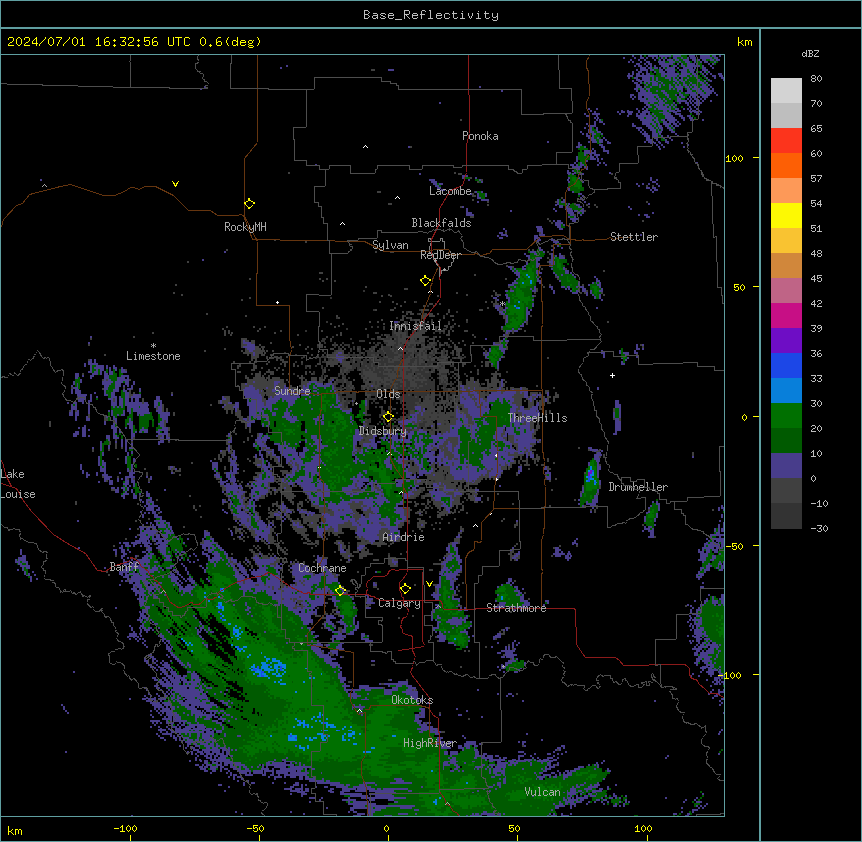Image resolution: width=862 pixels, height=842 pixels.
Task: Click the yellow diamond marker below Cochrane
Action: (x=340, y=591)
